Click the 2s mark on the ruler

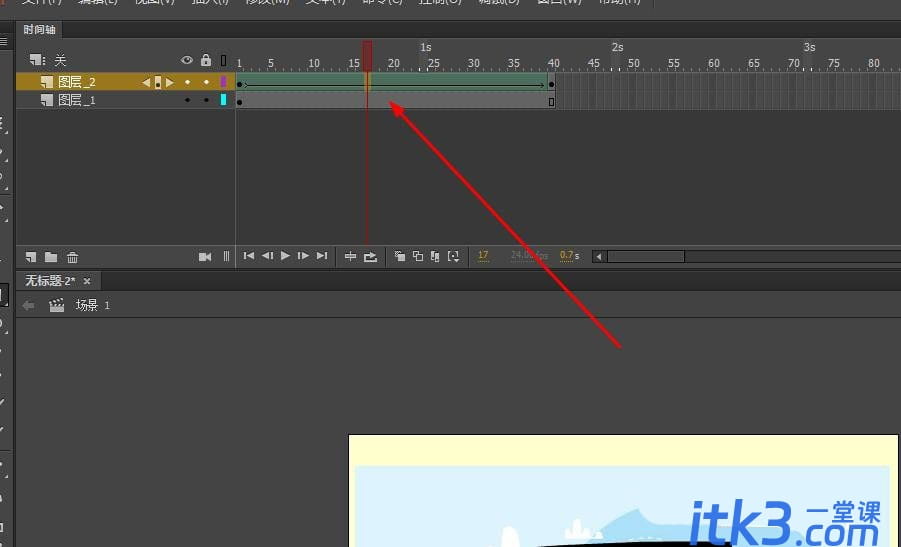pos(618,47)
